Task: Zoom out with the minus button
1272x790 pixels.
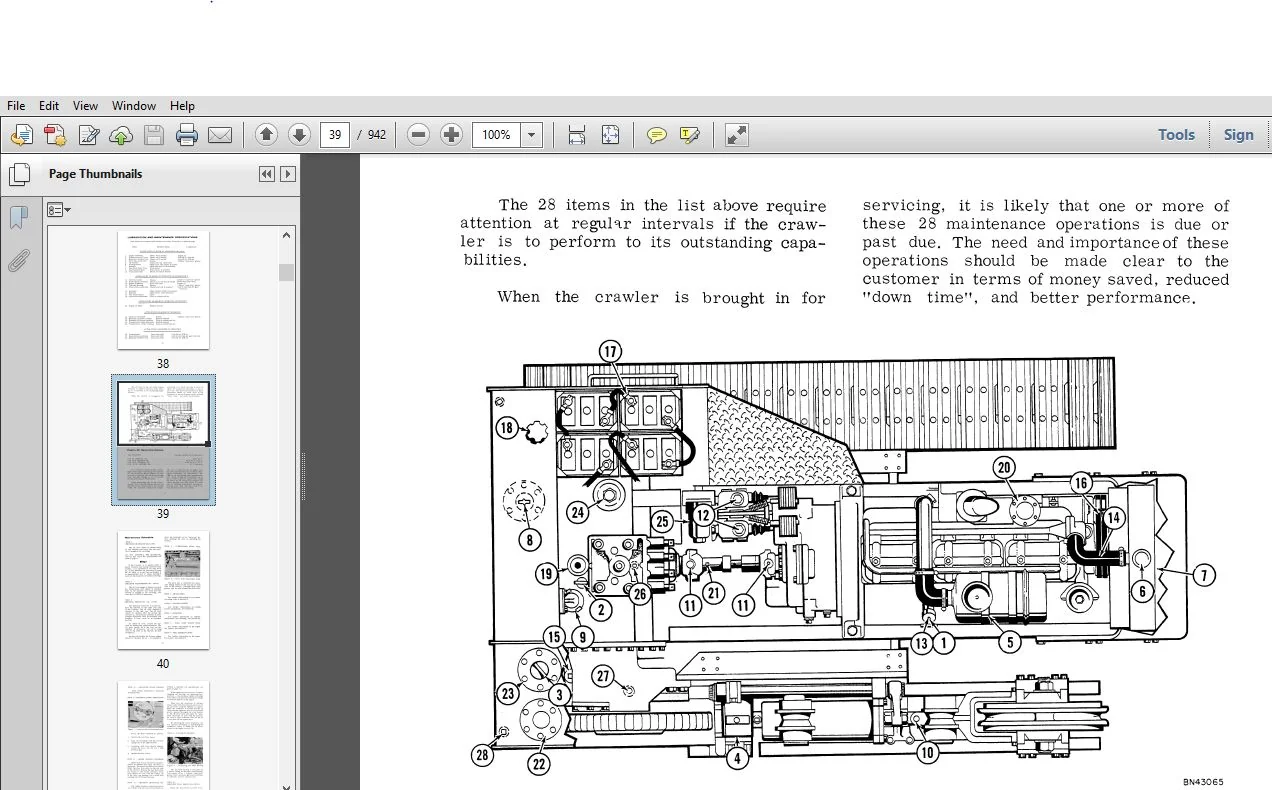Action: click(419, 135)
